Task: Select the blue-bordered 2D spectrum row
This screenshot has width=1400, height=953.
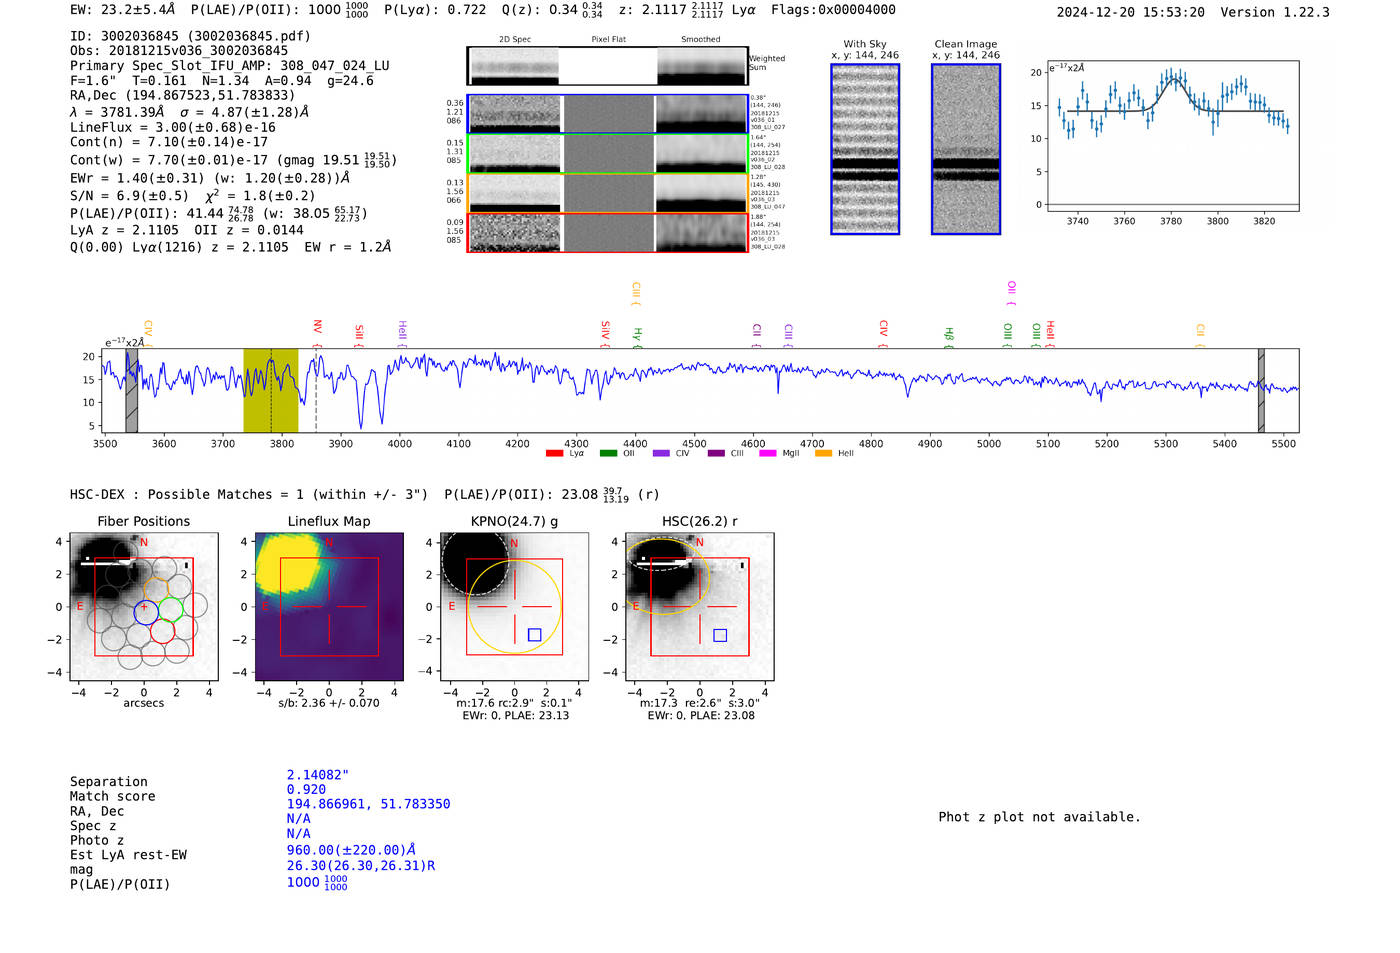Action: 608,114
